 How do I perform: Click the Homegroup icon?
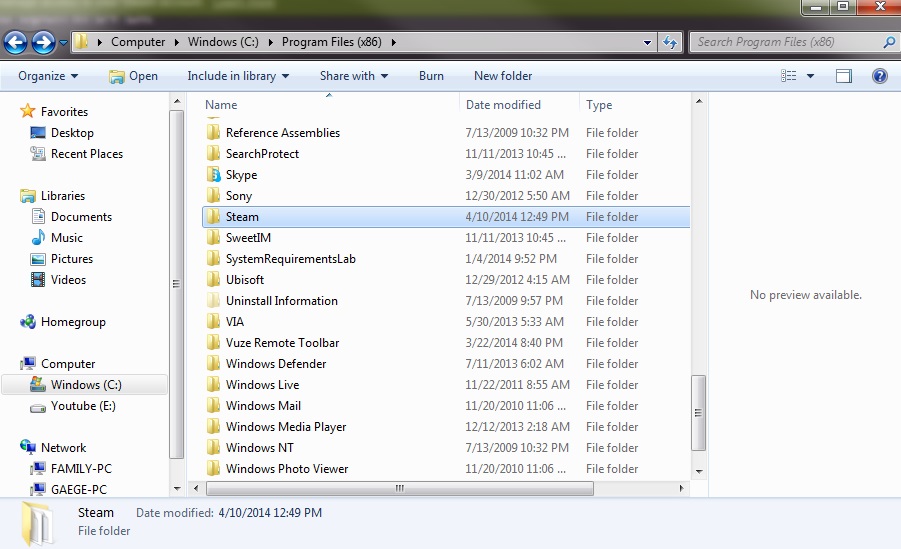click(28, 321)
